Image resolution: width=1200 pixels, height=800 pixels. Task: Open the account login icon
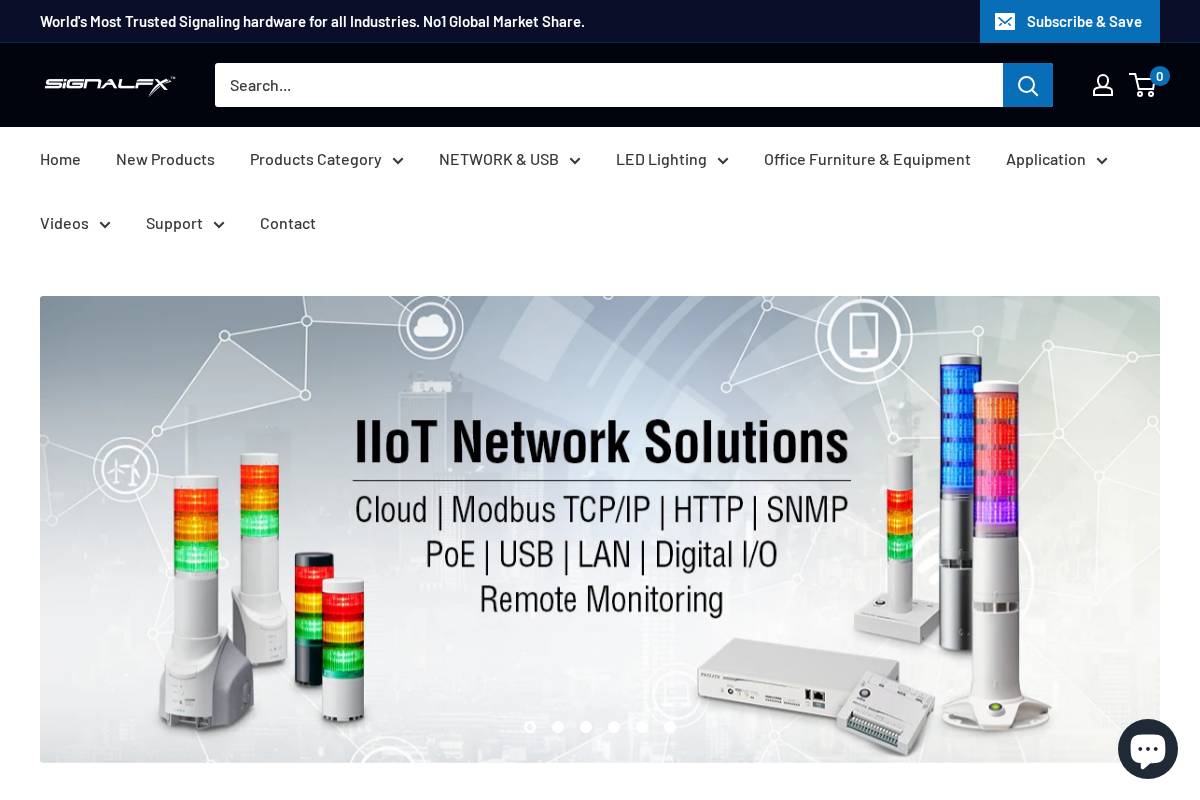[x=1103, y=85]
